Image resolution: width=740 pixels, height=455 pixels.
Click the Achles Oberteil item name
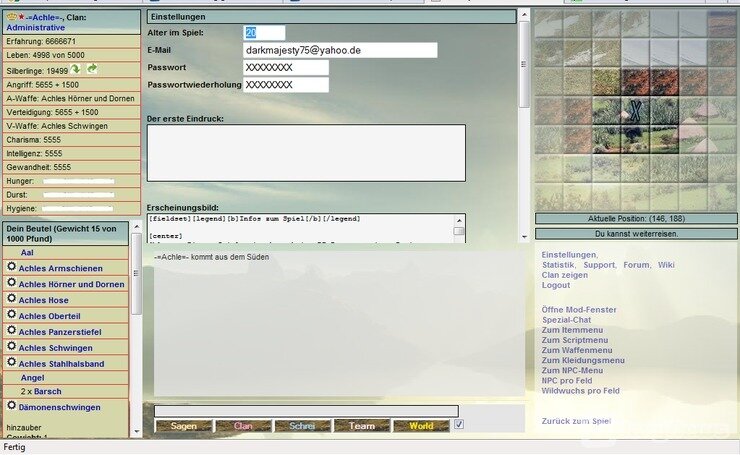click(50, 316)
